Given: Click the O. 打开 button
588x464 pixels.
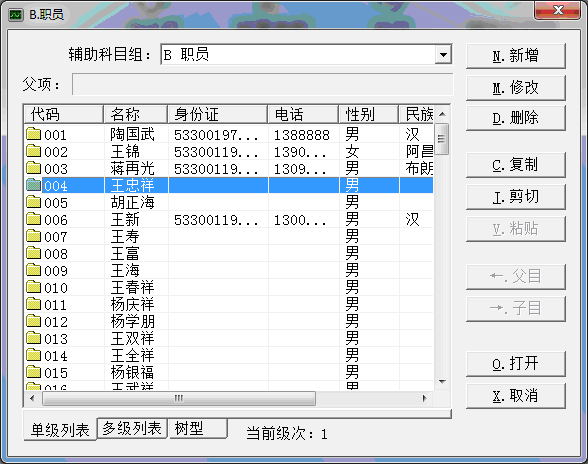Looking at the screenshot, I should point(516,364).
